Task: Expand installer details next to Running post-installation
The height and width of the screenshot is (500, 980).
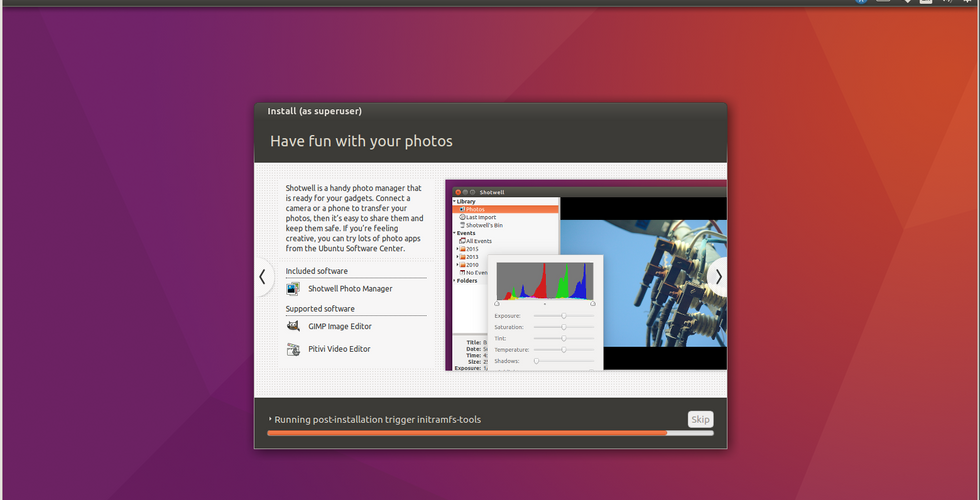Action: point(270,419)
